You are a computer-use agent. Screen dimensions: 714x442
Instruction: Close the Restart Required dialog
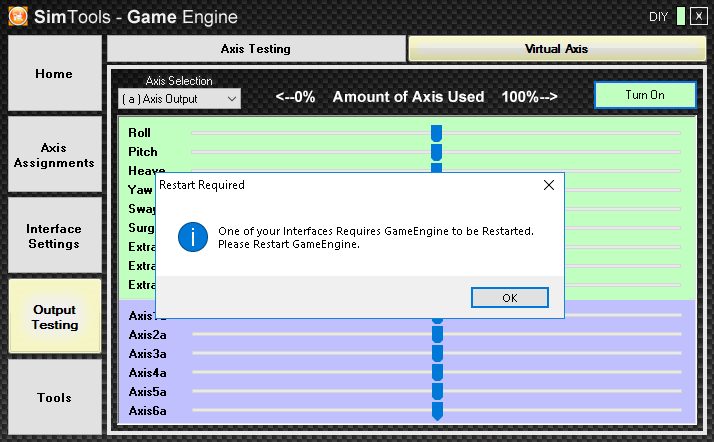point(548,185)
